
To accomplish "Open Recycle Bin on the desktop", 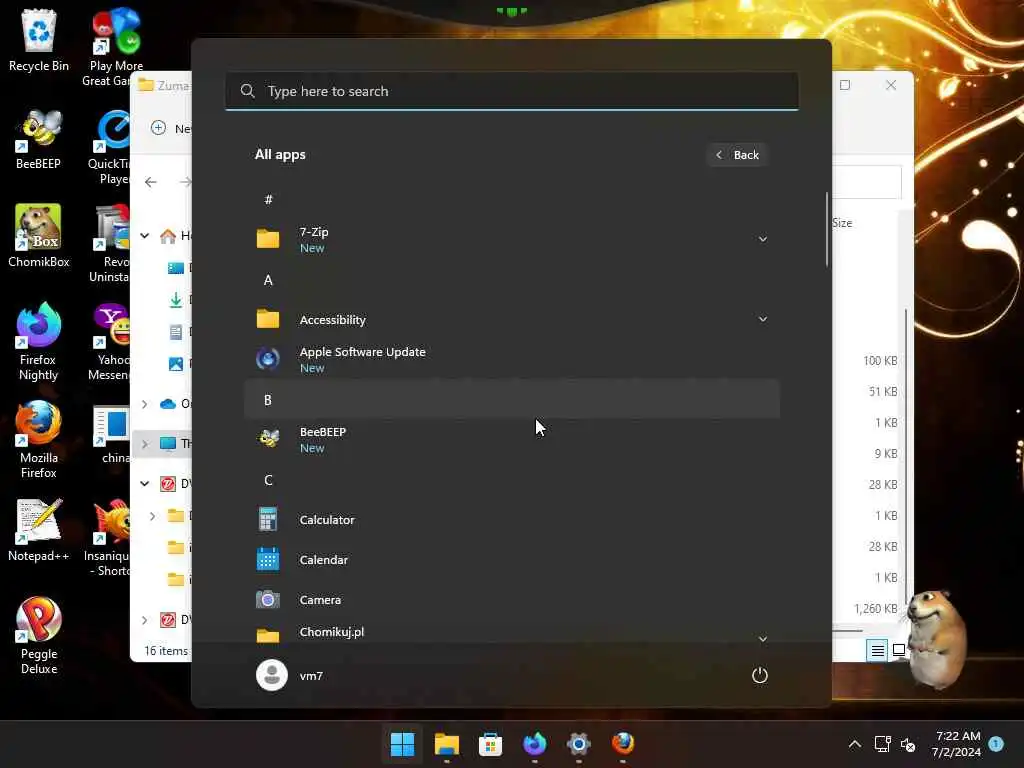I will pos(39,40).
